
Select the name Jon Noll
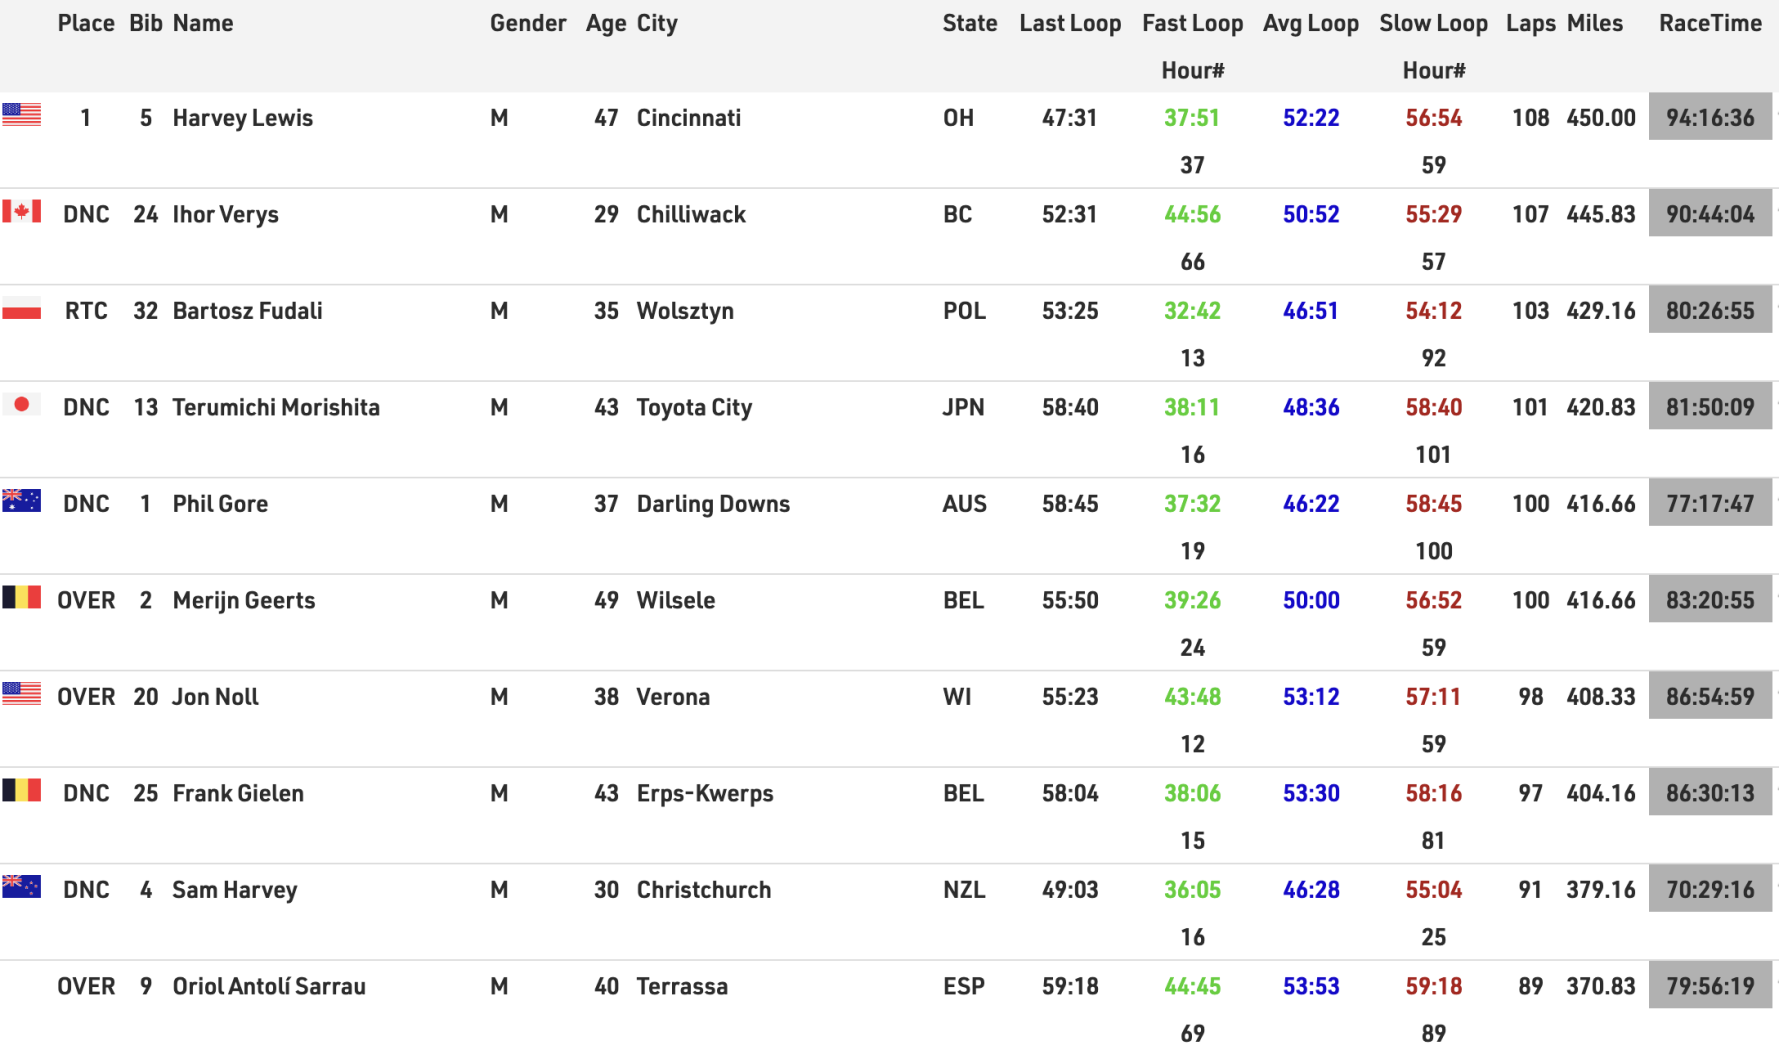pos(215,696)
